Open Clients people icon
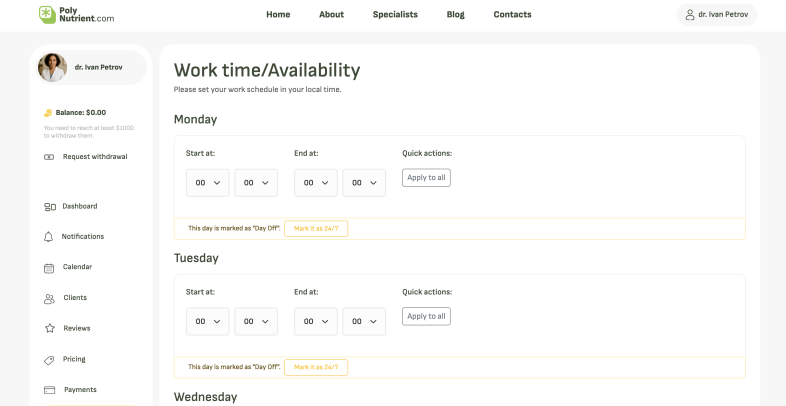Viewport: 786px width, 406px height. click(x=49, y=299)
